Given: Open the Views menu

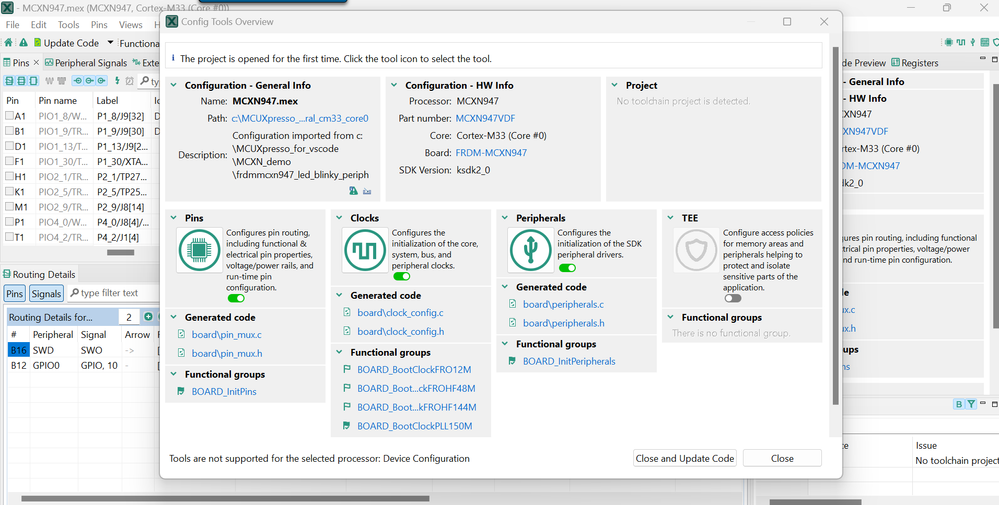Looking at the screenshot, I should point(130,25).
